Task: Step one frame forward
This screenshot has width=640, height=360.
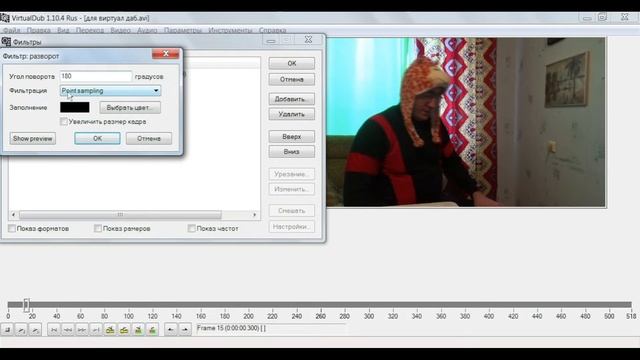Action: click(x=82, y=329)
